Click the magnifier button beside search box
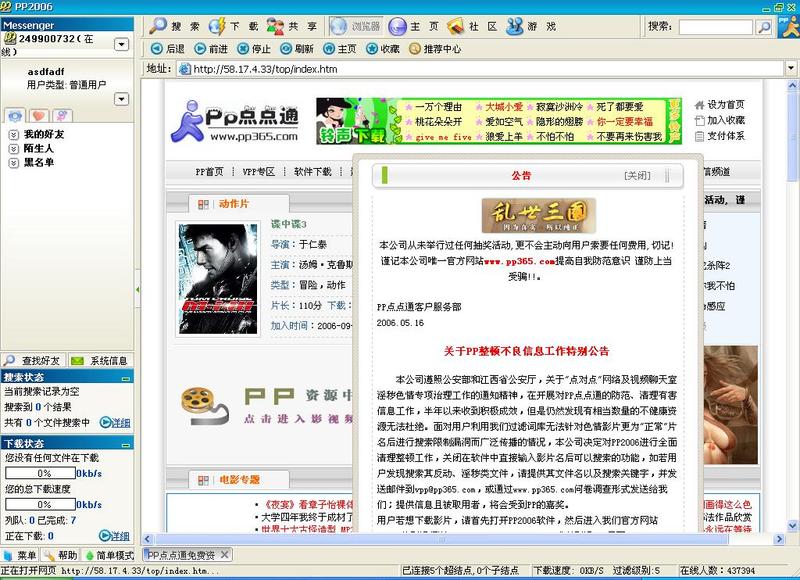This screenshot has height=580, width=800. (x=764, y=27)
